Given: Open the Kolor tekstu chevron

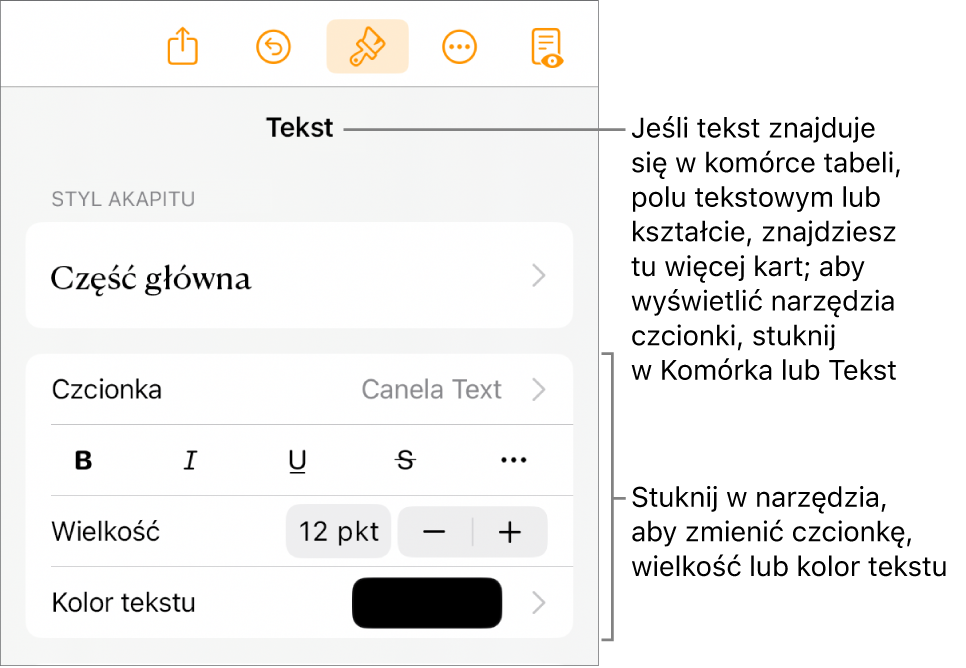Looking at the screenshot, I should pos(538,603).
